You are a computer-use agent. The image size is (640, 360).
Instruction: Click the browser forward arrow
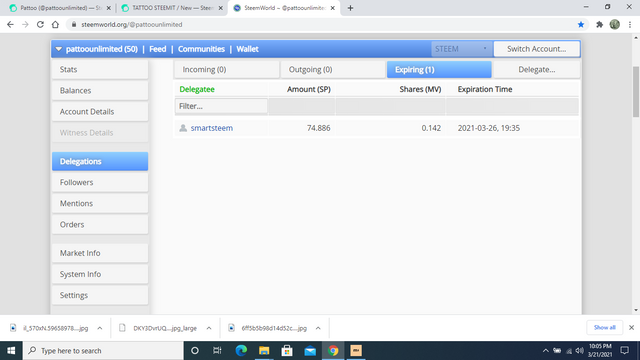coord(25,24)
